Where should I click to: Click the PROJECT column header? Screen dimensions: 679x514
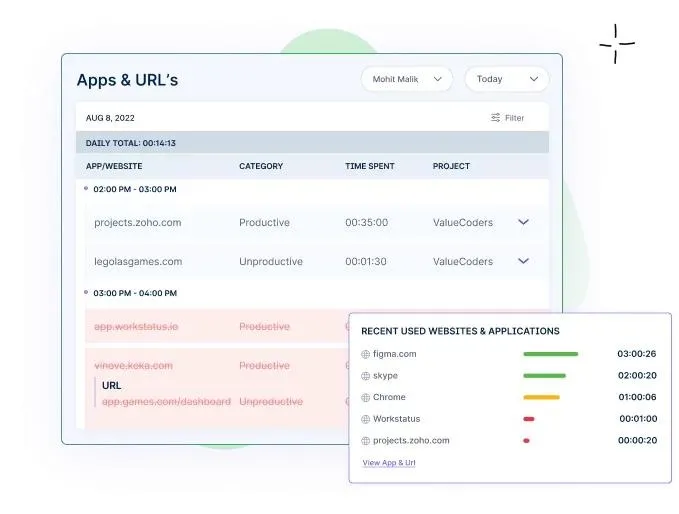(x=451, y=166)
